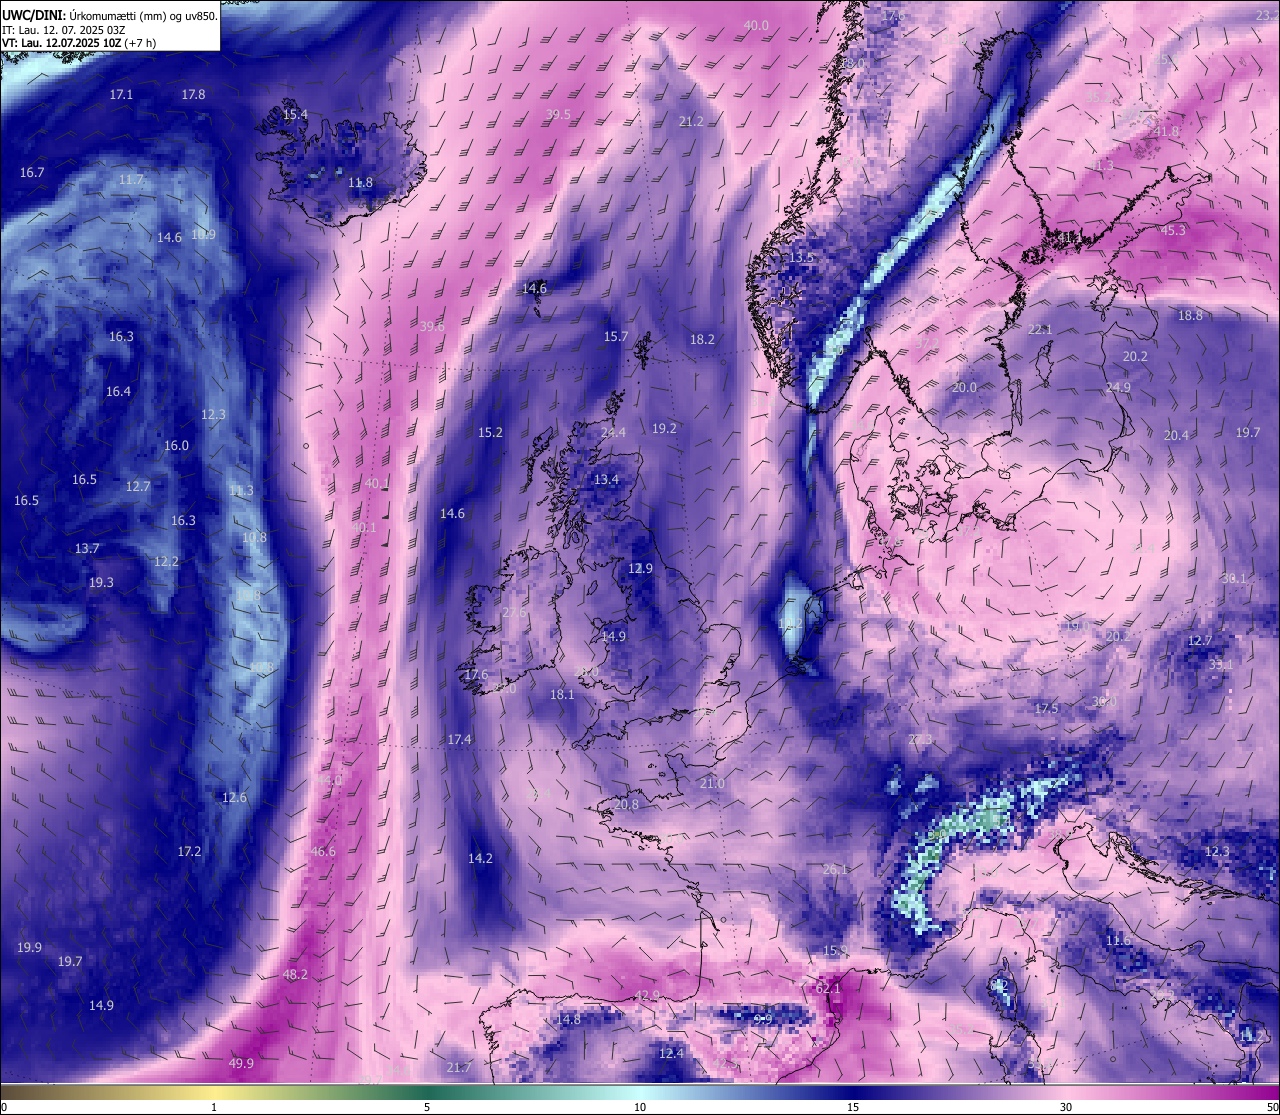Click the 46.6 value label

[x=323, y=851]
